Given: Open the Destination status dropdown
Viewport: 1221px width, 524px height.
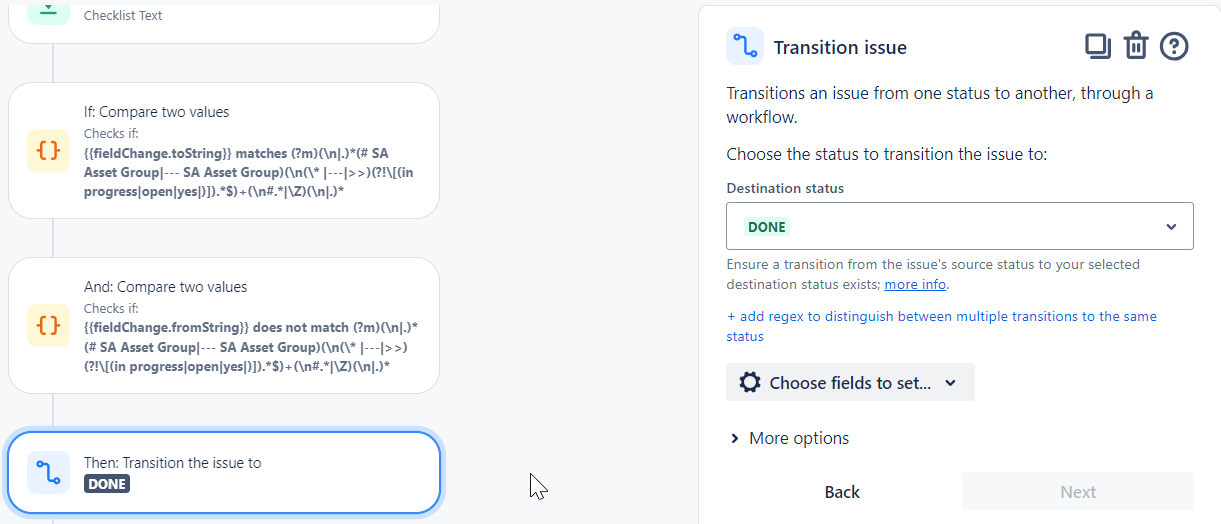Looking at the screenshot, I should coord(959,227).
